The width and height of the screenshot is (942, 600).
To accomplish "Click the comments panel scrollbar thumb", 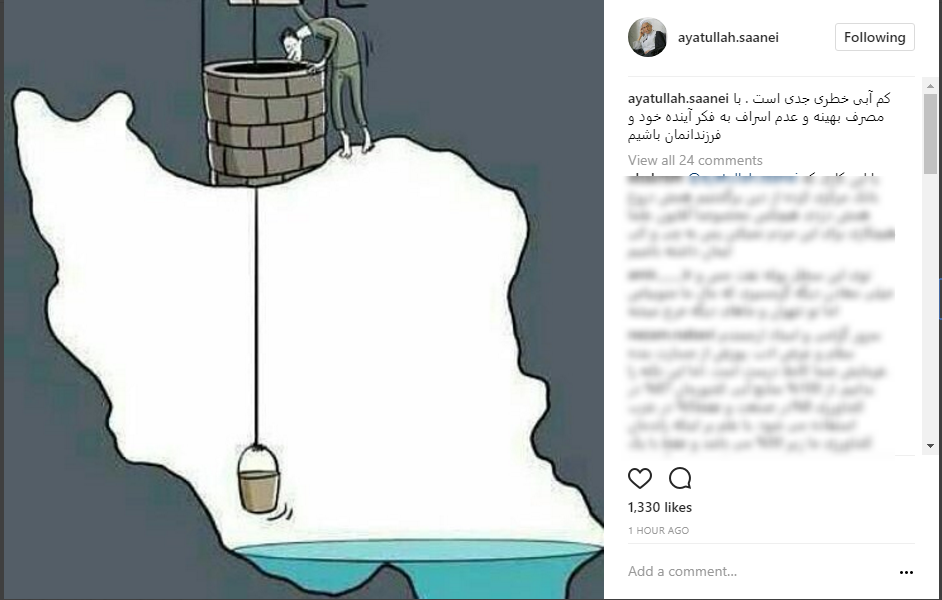I will (x=931, y=133).
